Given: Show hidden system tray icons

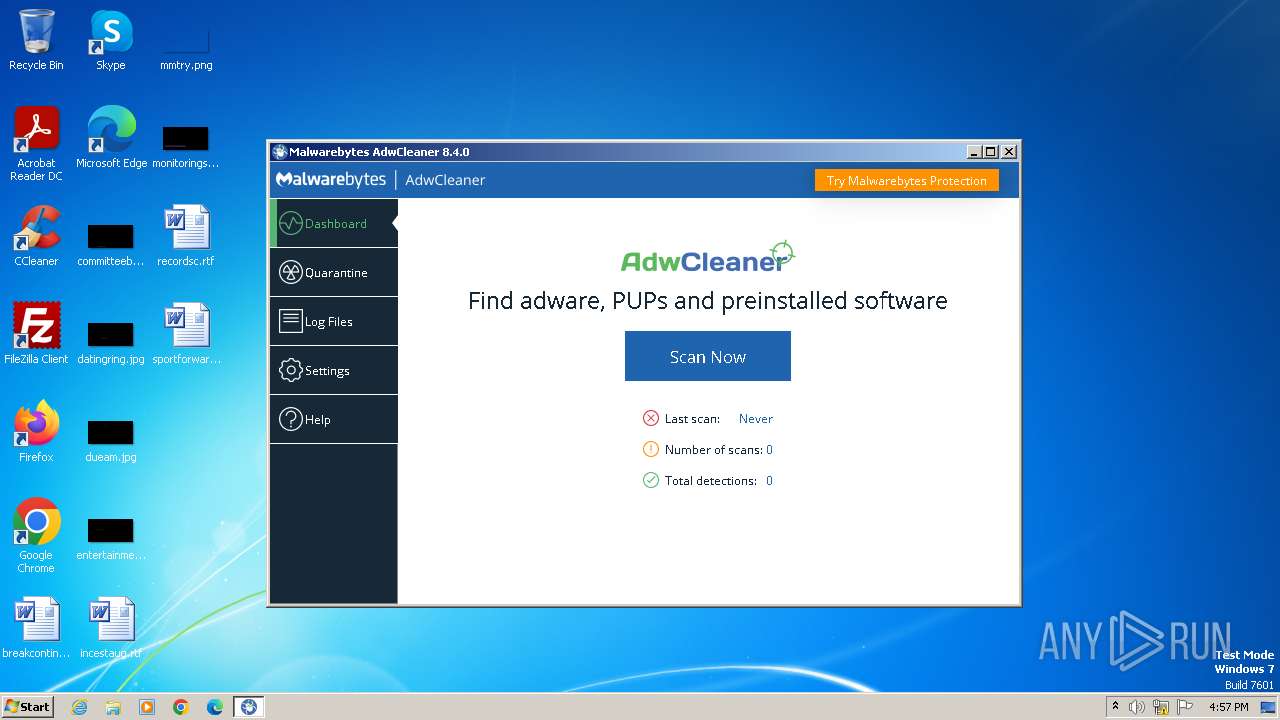Looking at the screenshot, I should pos(1115,707).
